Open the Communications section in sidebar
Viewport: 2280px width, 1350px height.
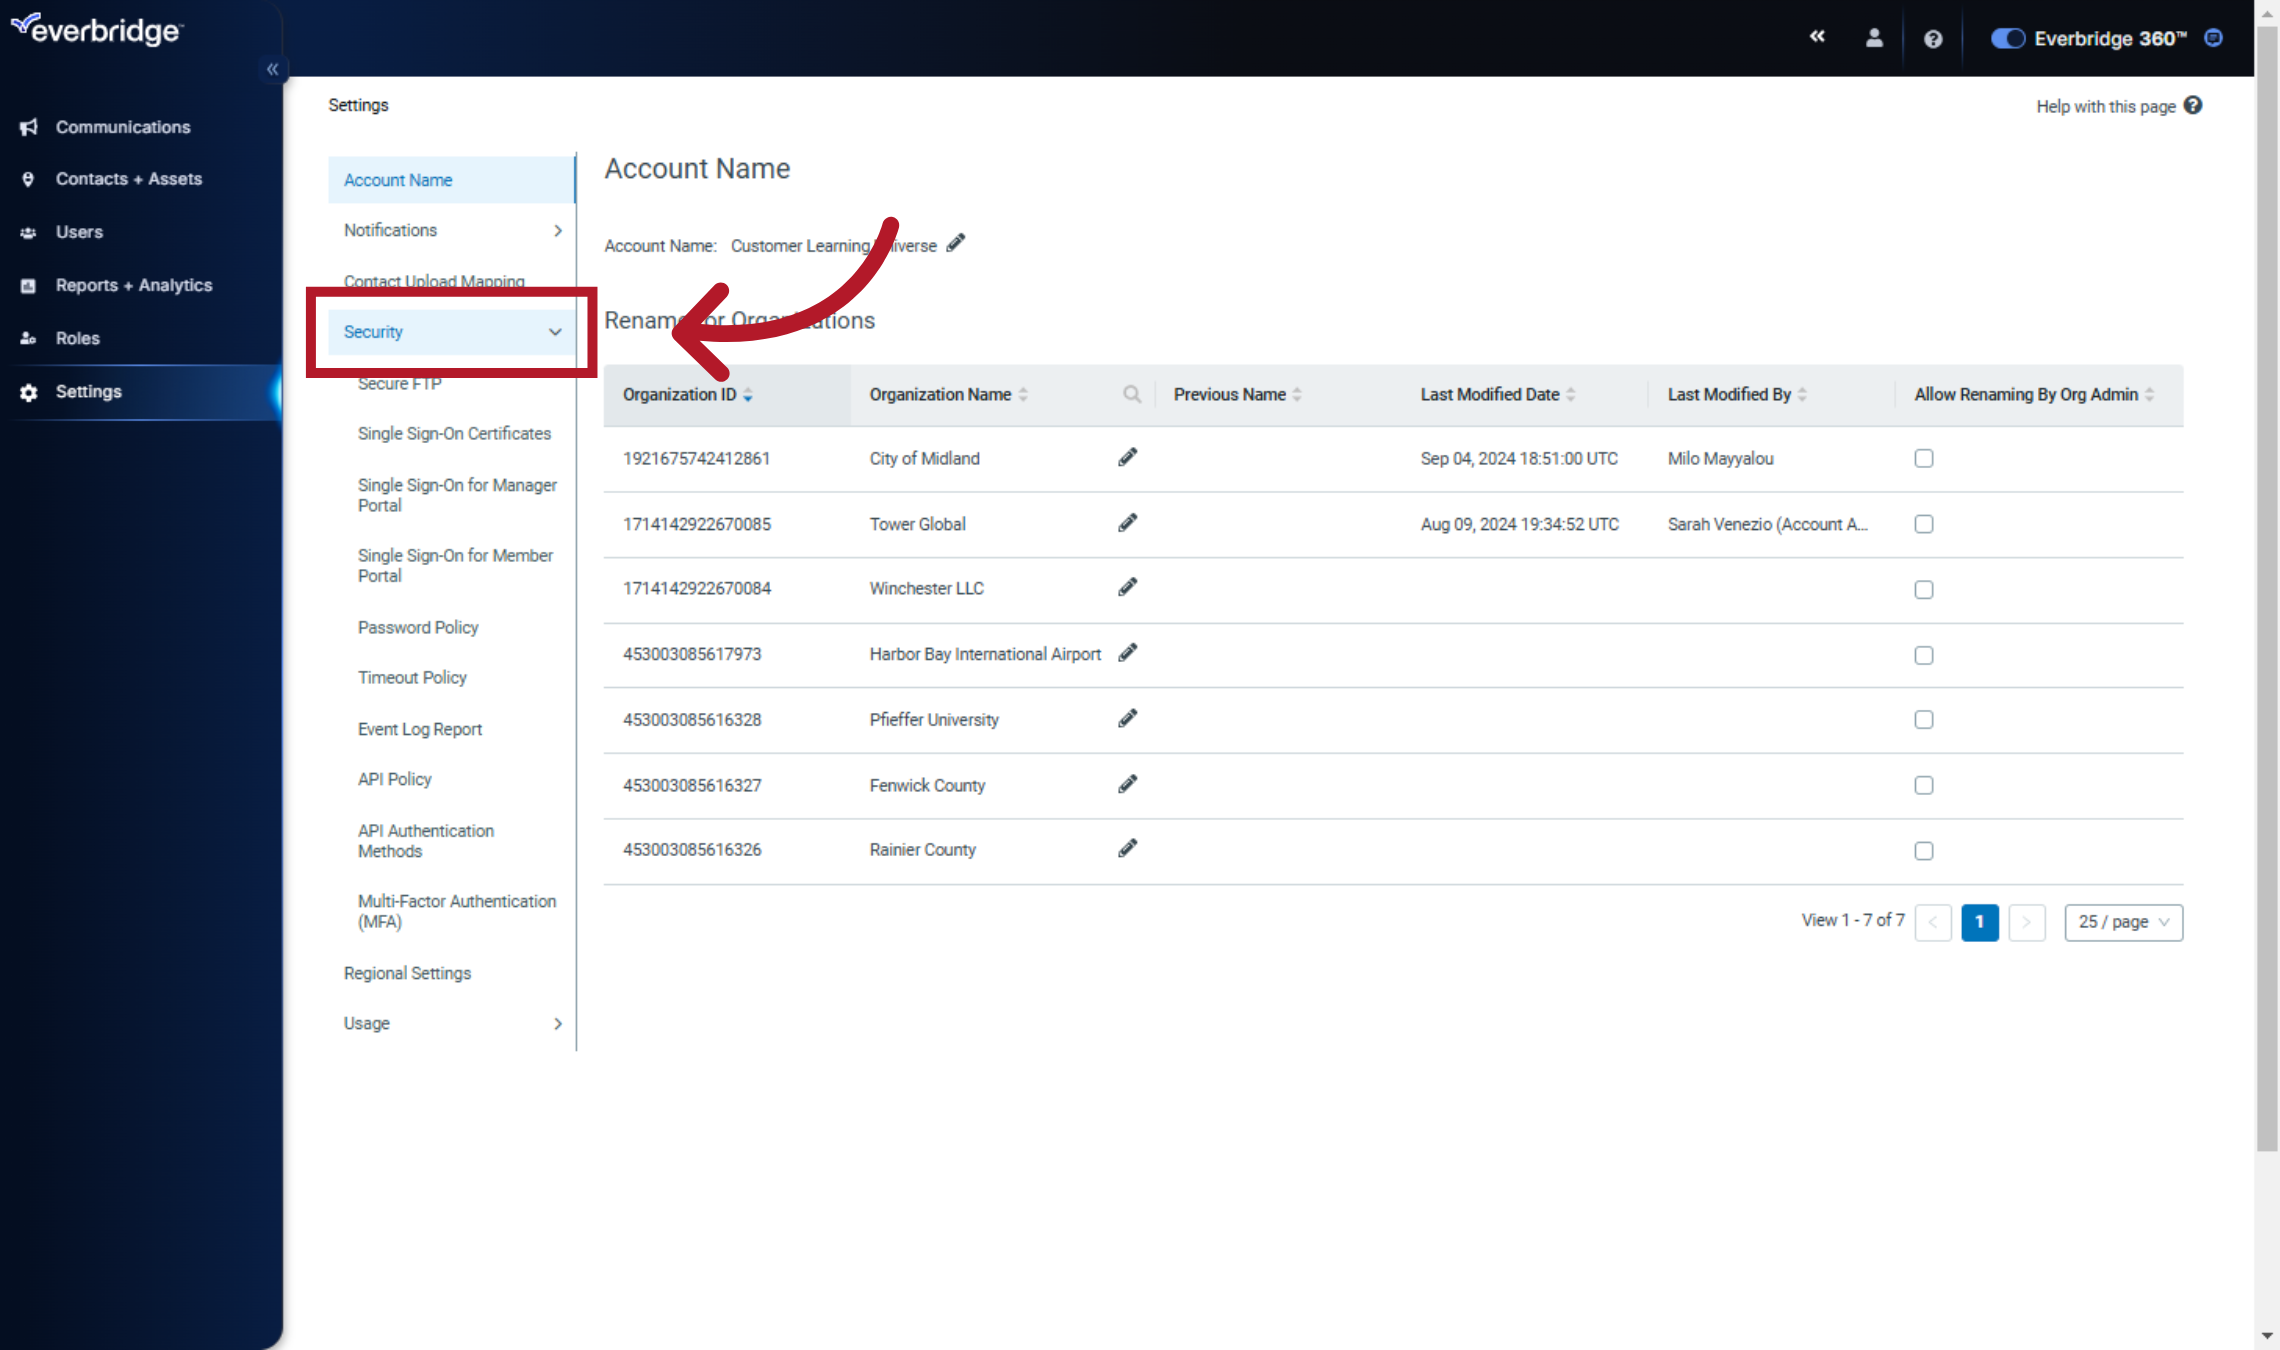[123, 127]
